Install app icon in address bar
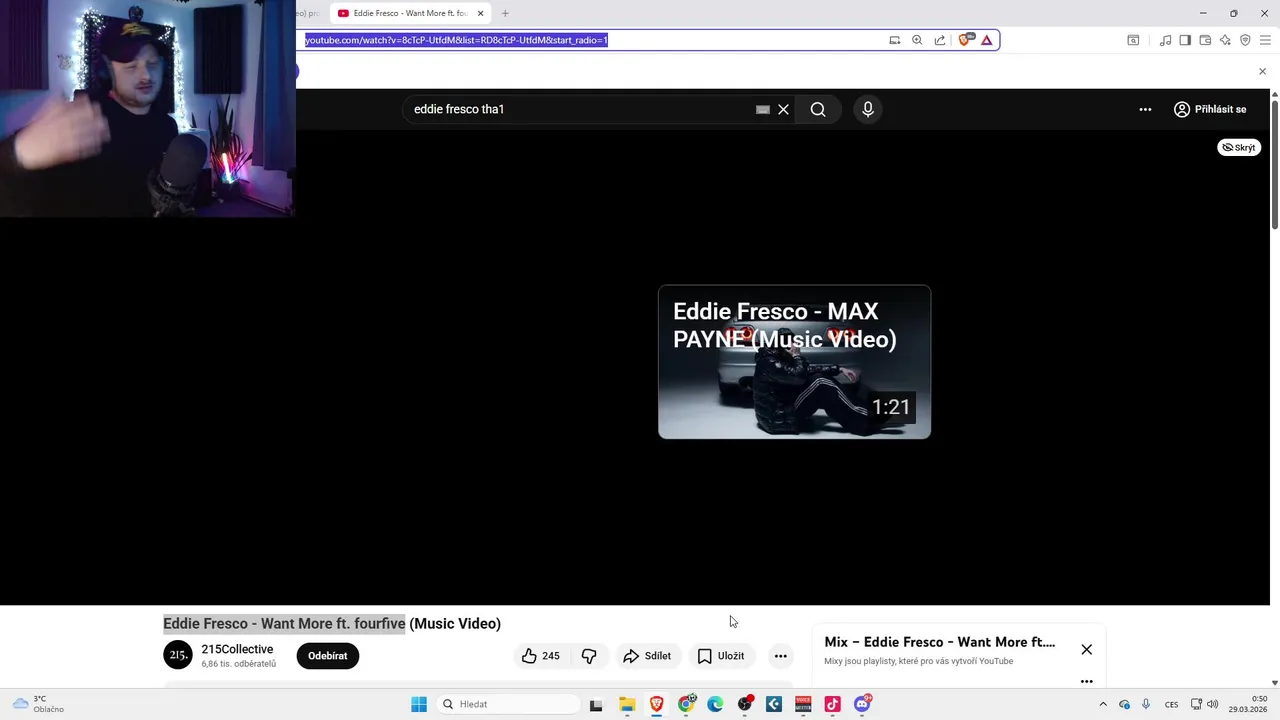This screenshot has width=1280, height=720. click(x=894, y=40)
